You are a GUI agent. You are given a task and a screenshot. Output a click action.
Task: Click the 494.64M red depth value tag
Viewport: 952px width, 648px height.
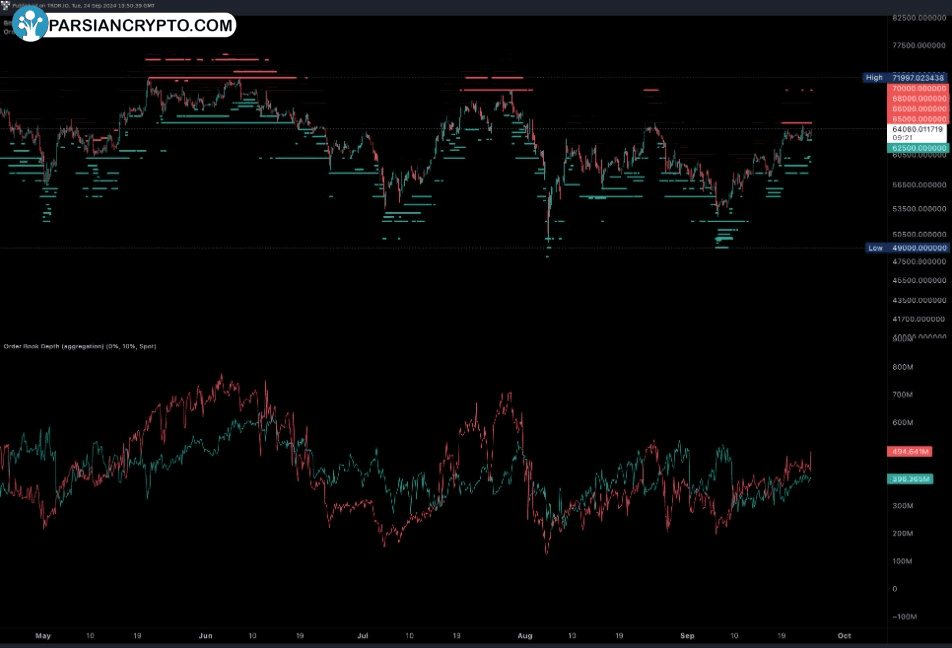[909, 452]
